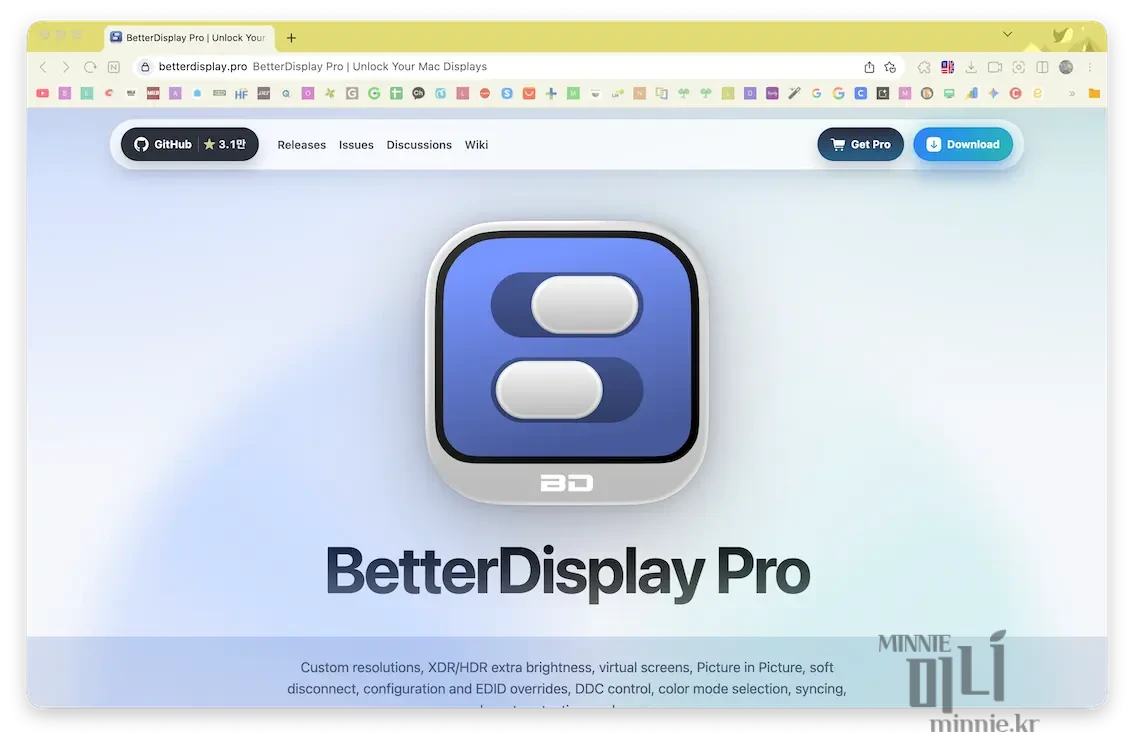This screenshot has height=741, width=1134.
Task: Go to the Releases page
Action: tap(302, 145)
